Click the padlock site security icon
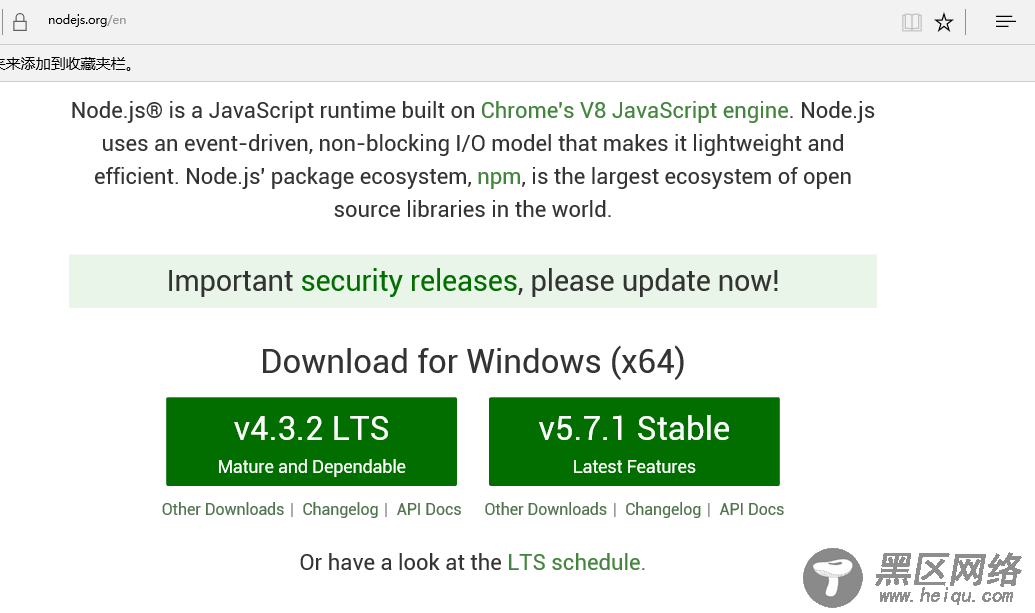 pyautogui.click(x=20, y=22)
